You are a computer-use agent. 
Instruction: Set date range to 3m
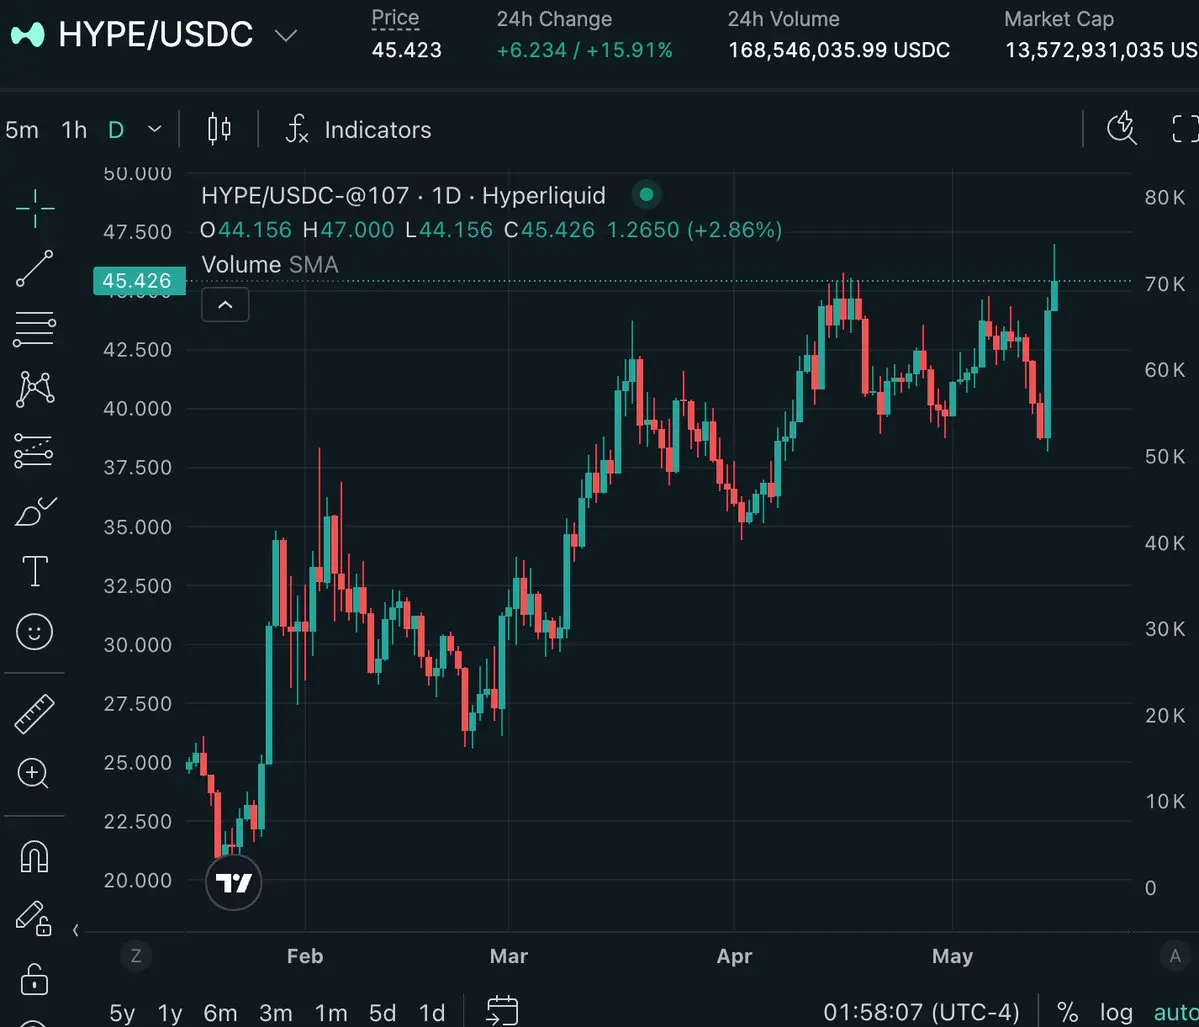point(275,1013)
